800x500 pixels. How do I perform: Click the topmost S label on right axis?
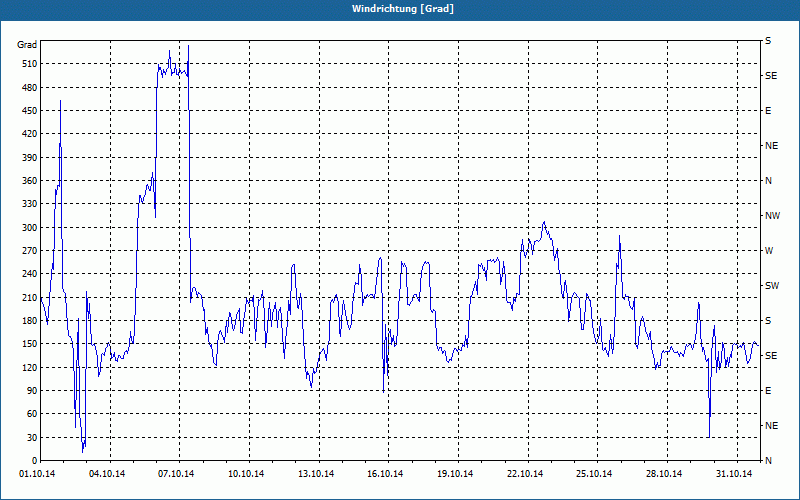768,41
